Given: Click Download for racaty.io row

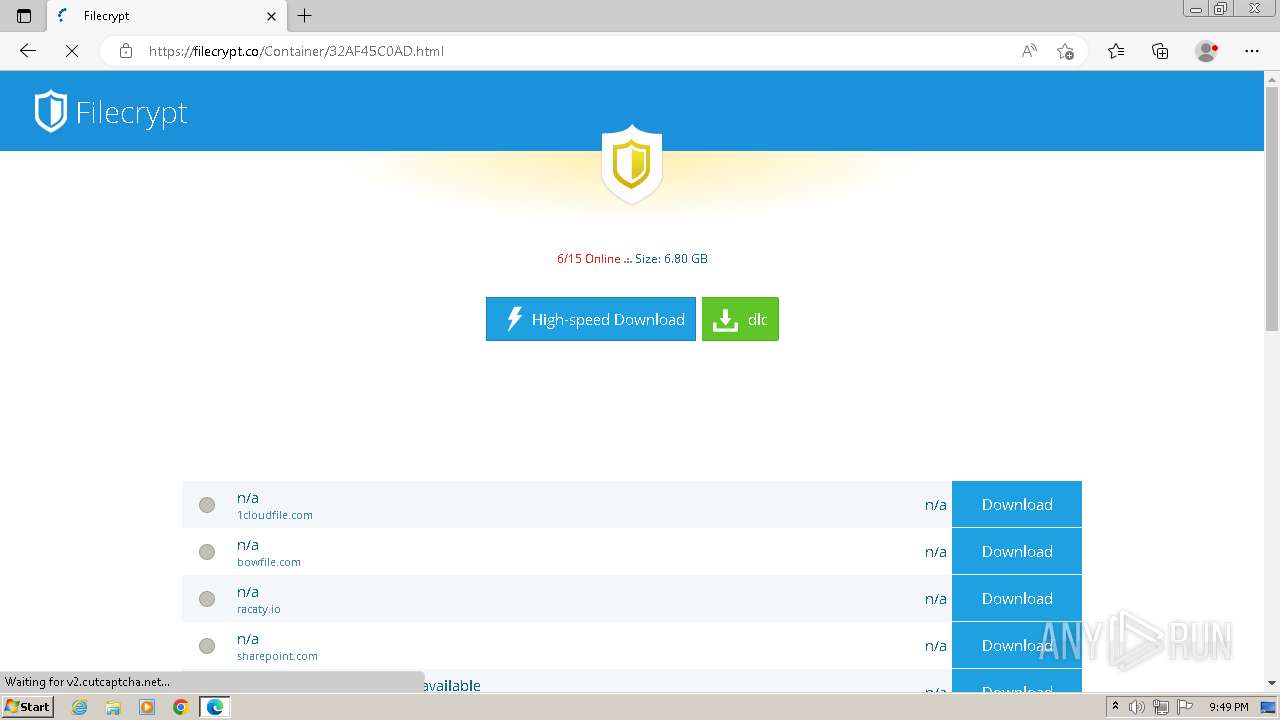Looking at the screenshot, I should pos(1017,598).
